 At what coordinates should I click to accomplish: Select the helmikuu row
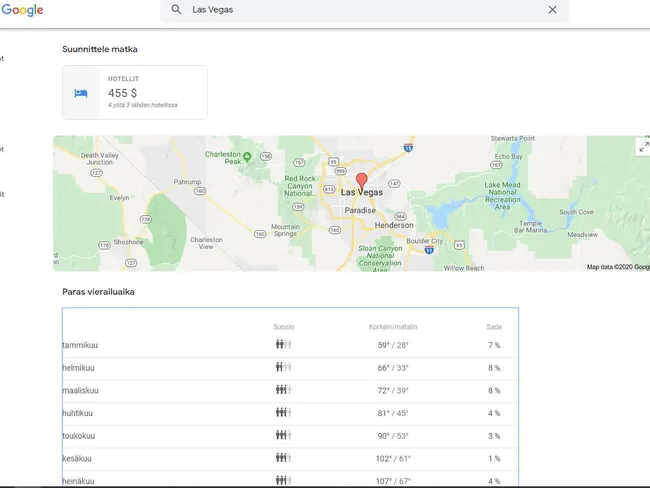pos(290,368)
